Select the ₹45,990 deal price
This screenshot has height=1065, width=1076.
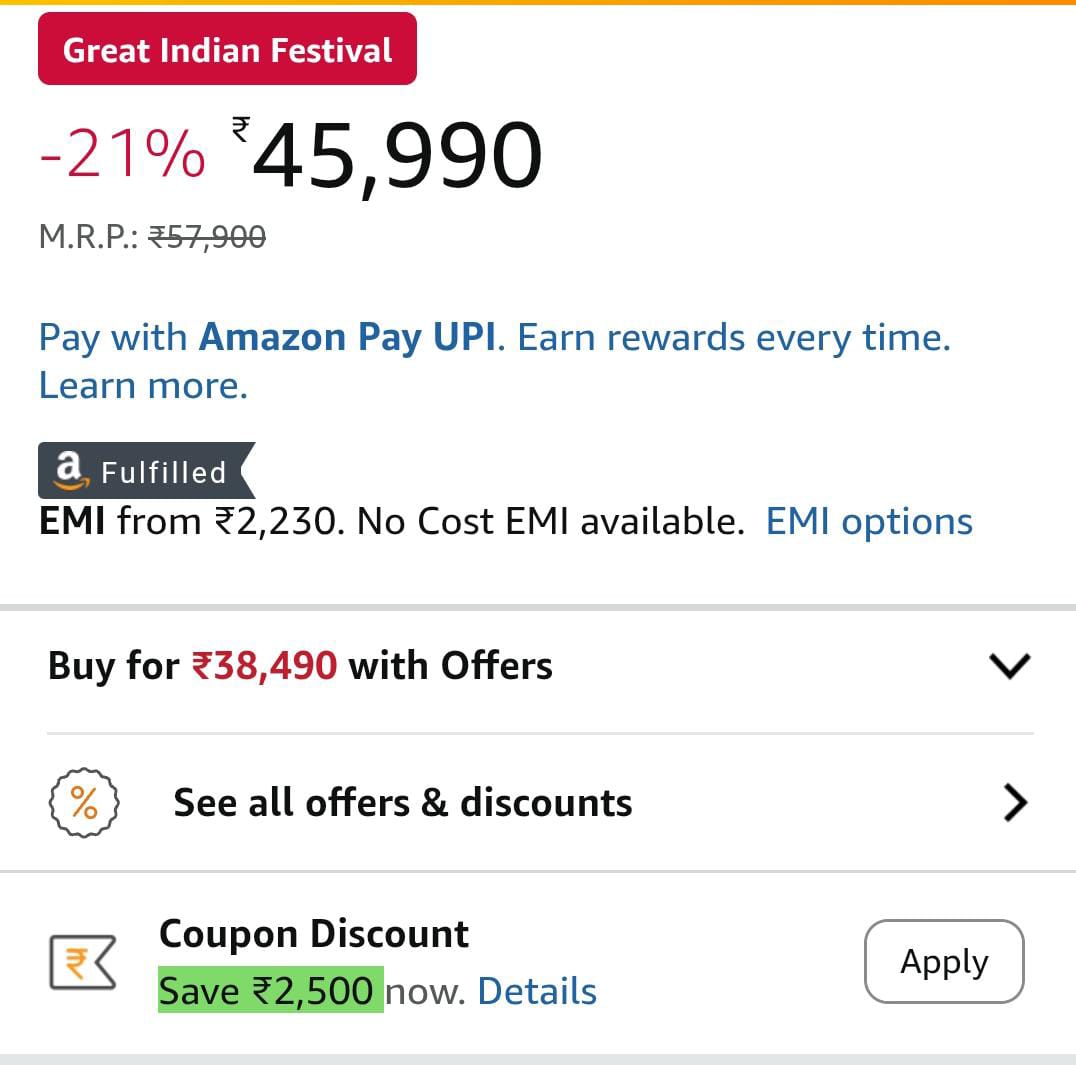click(398, 156)
